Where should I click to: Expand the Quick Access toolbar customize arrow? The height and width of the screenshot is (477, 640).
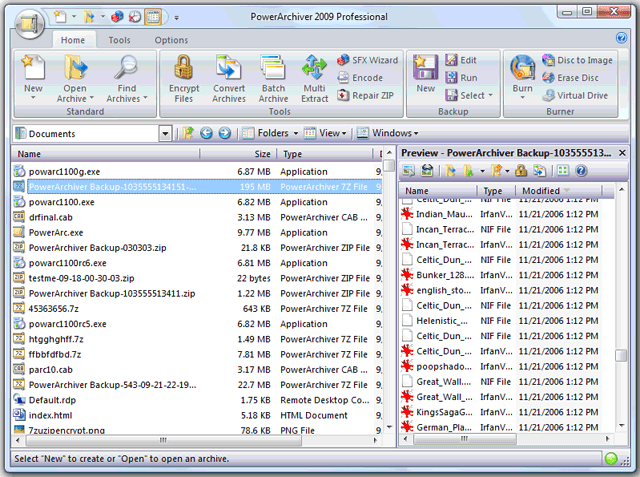(x=177, y=18)
